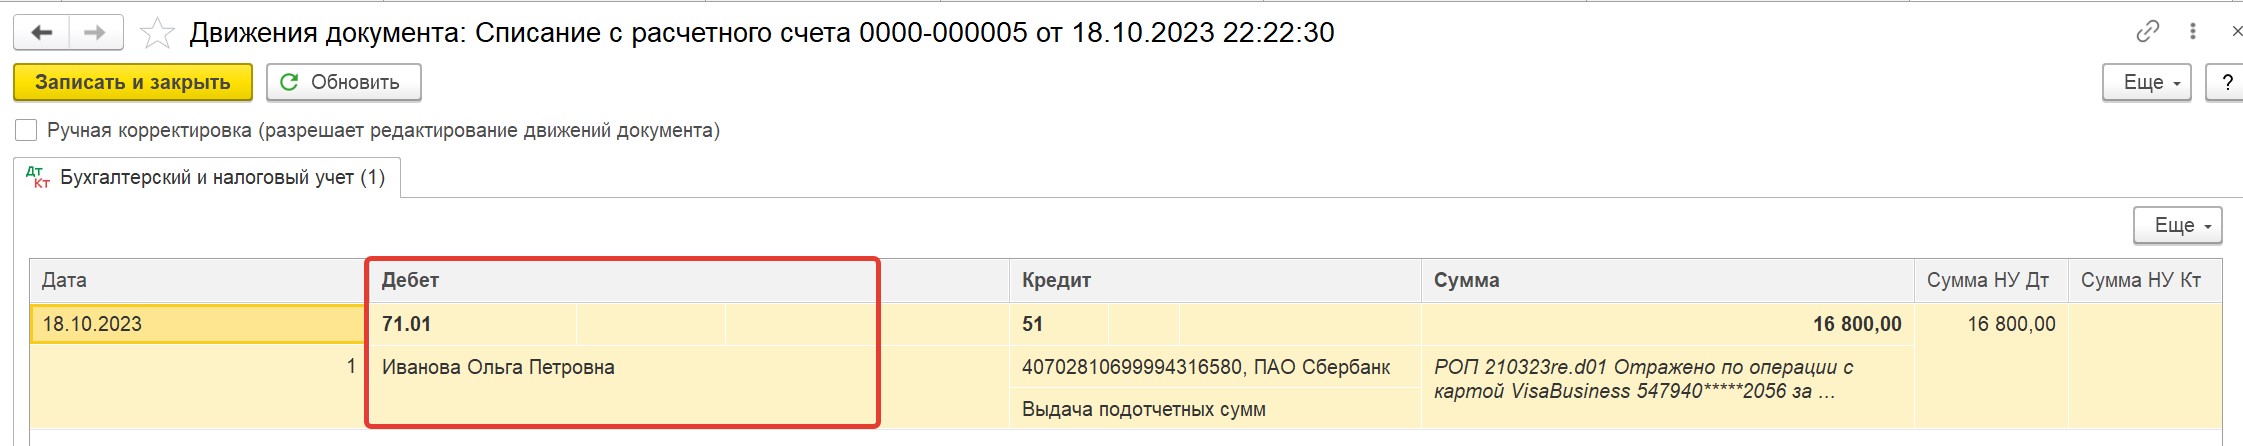Expand the top Еще dropdown menu

[x=2146, y=82]
